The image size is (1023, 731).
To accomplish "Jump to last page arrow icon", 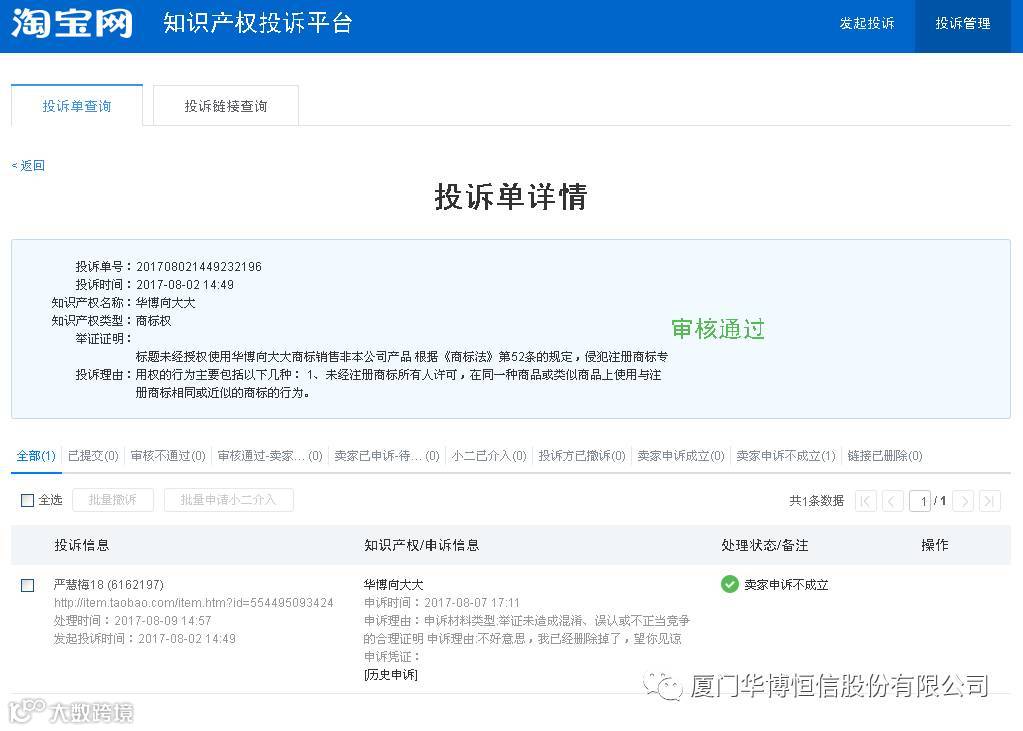I will 990,501.
